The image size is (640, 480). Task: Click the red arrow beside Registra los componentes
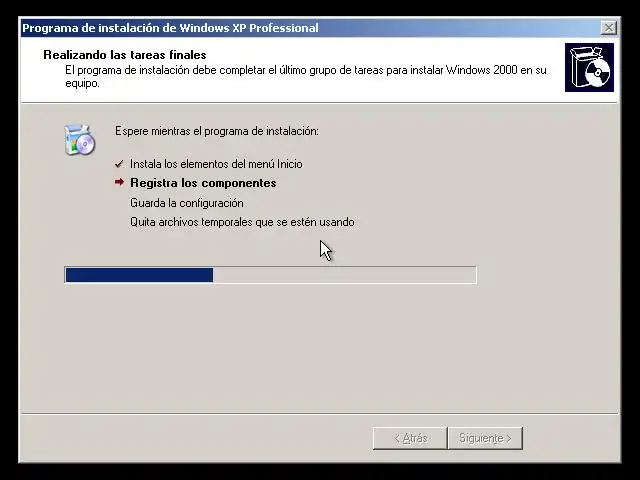(119, 182)
